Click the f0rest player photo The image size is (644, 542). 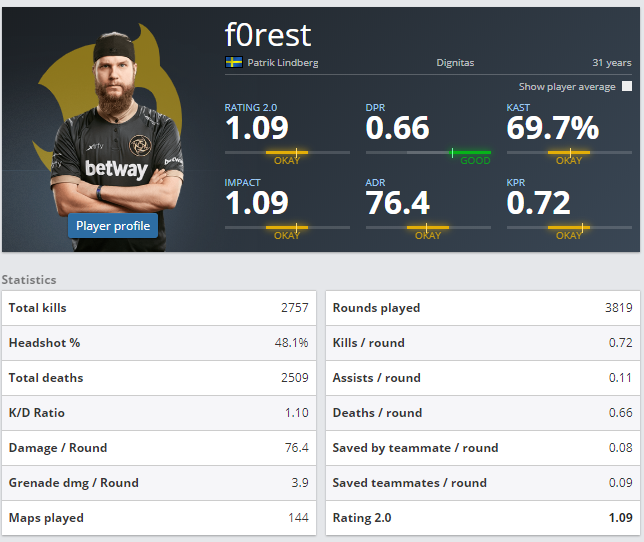click(x=115, y=140)
